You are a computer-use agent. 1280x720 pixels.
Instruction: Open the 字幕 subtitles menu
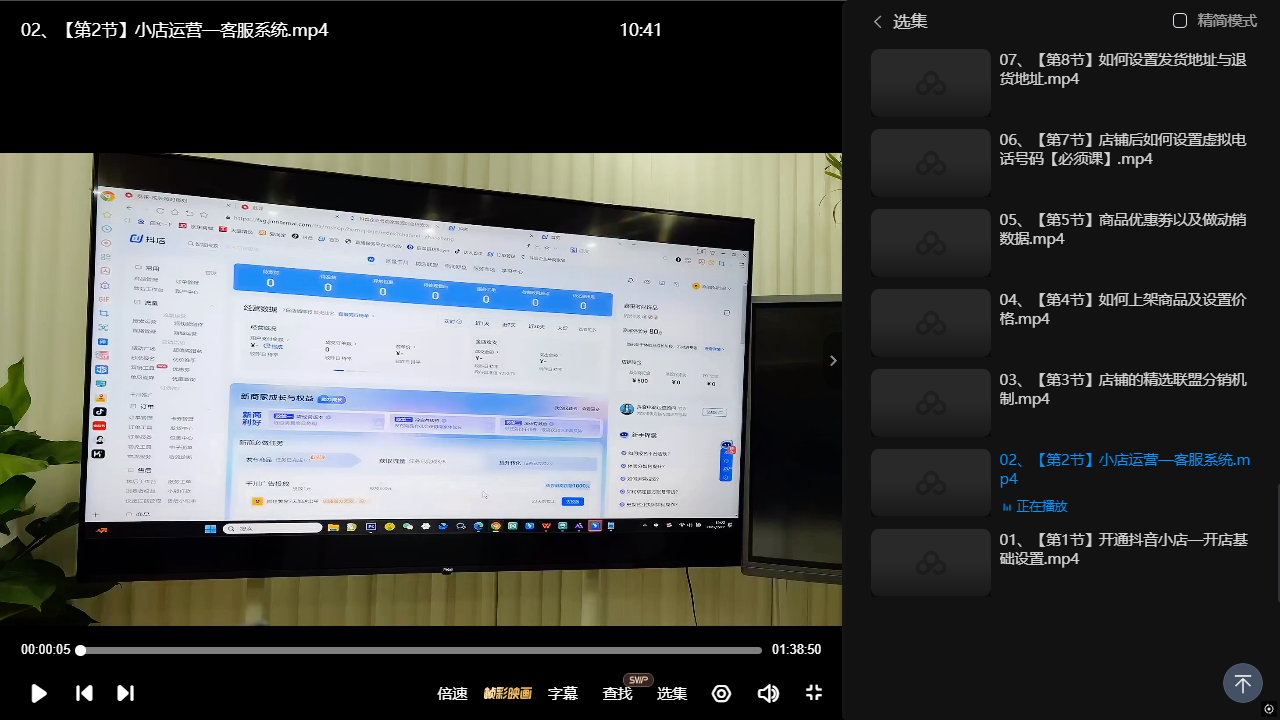click(563, 693)
